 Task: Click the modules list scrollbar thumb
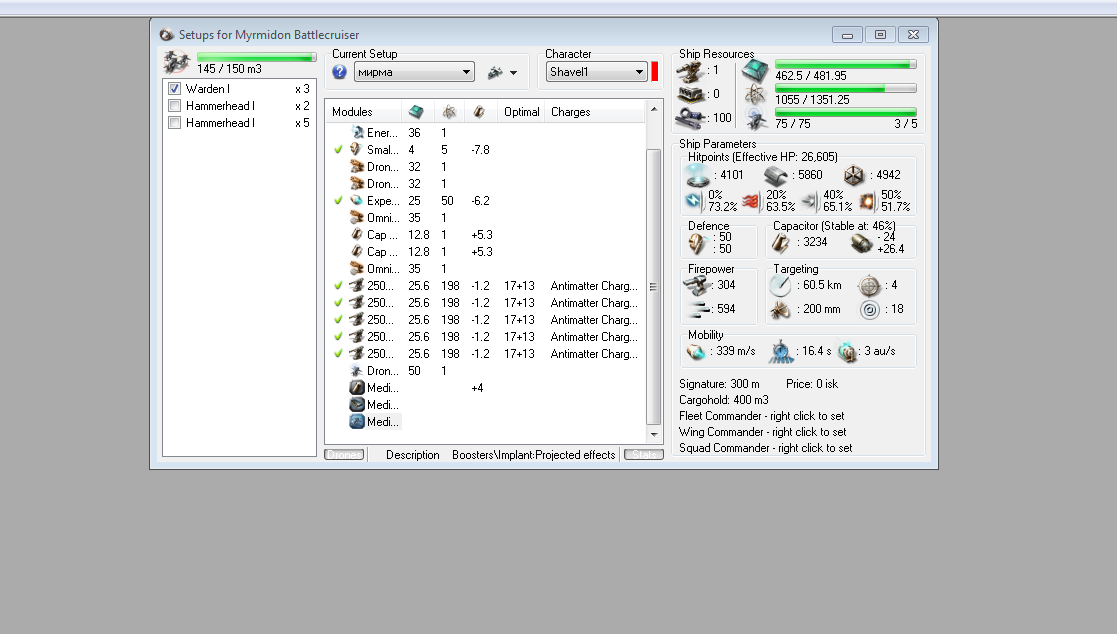(654, 286)
